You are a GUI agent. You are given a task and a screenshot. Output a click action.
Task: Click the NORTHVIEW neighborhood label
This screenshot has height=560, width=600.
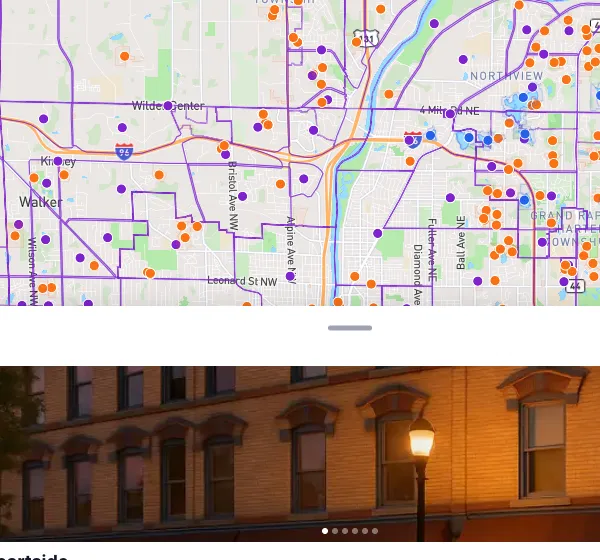[506, 76]
